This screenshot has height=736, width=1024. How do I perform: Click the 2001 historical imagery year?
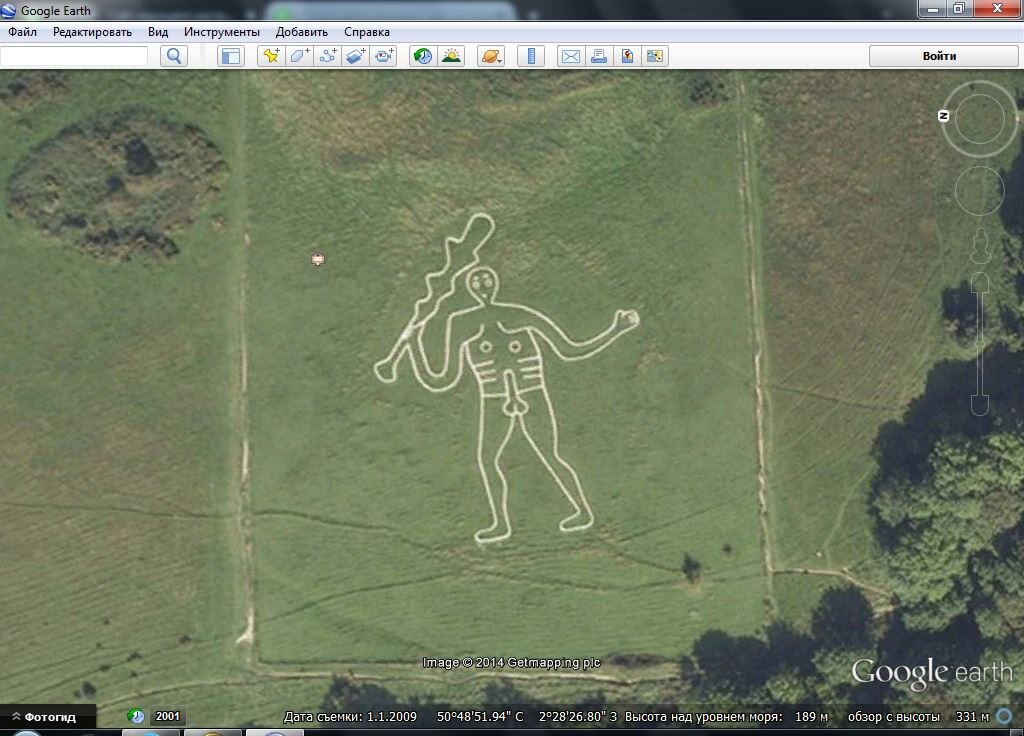(x=167, y=716)
